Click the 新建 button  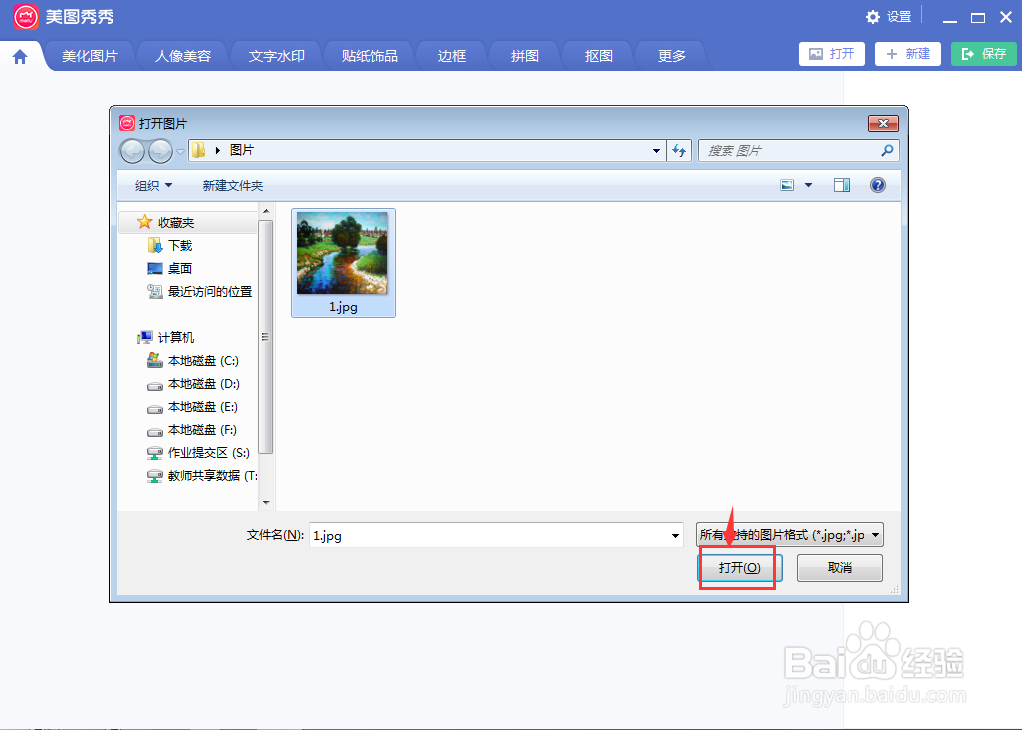(908, 54)
